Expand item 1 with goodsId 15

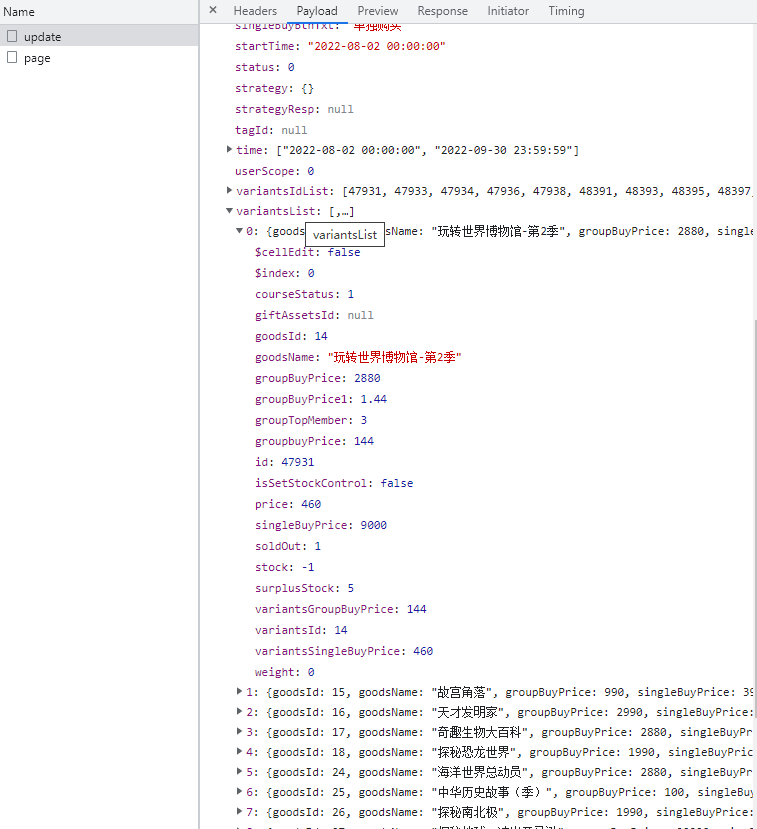point(240,691)
